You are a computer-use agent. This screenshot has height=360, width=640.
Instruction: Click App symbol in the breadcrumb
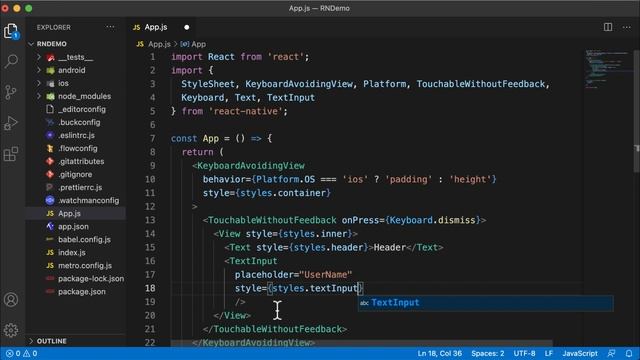[198, 44]
